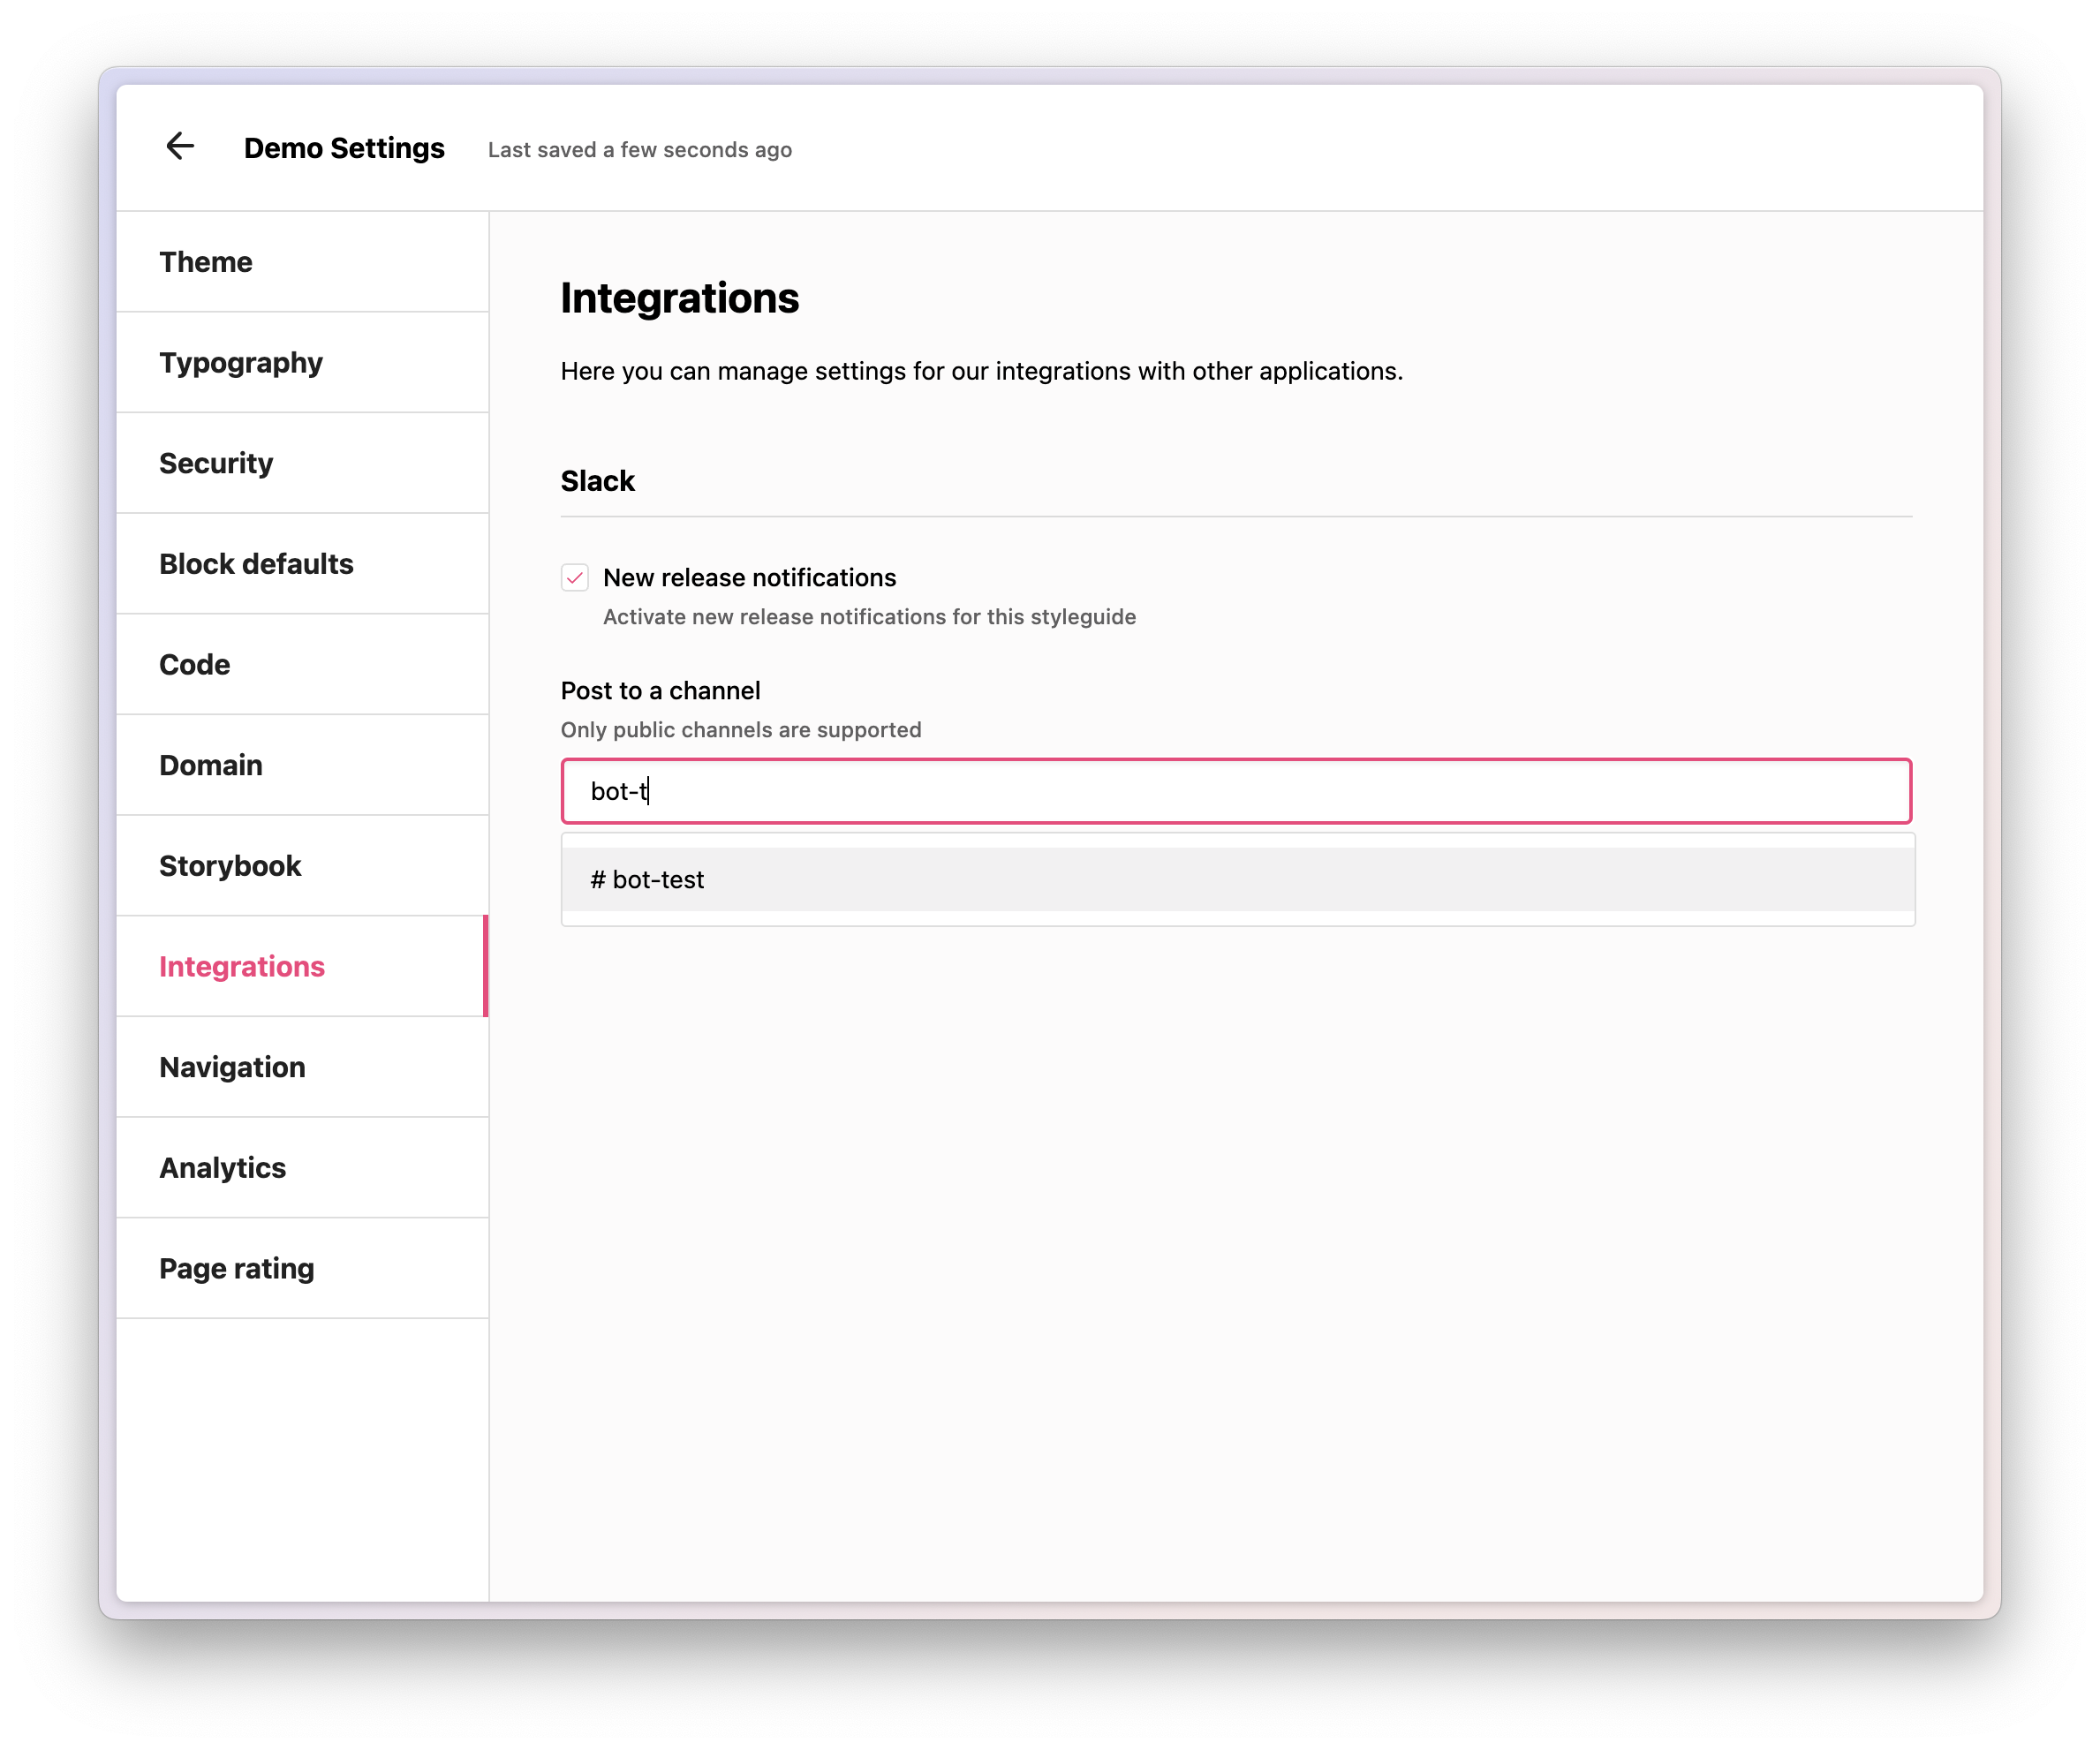
Task: Click the Last saved a few seconds ago status
Action: [x=640, y=150]
